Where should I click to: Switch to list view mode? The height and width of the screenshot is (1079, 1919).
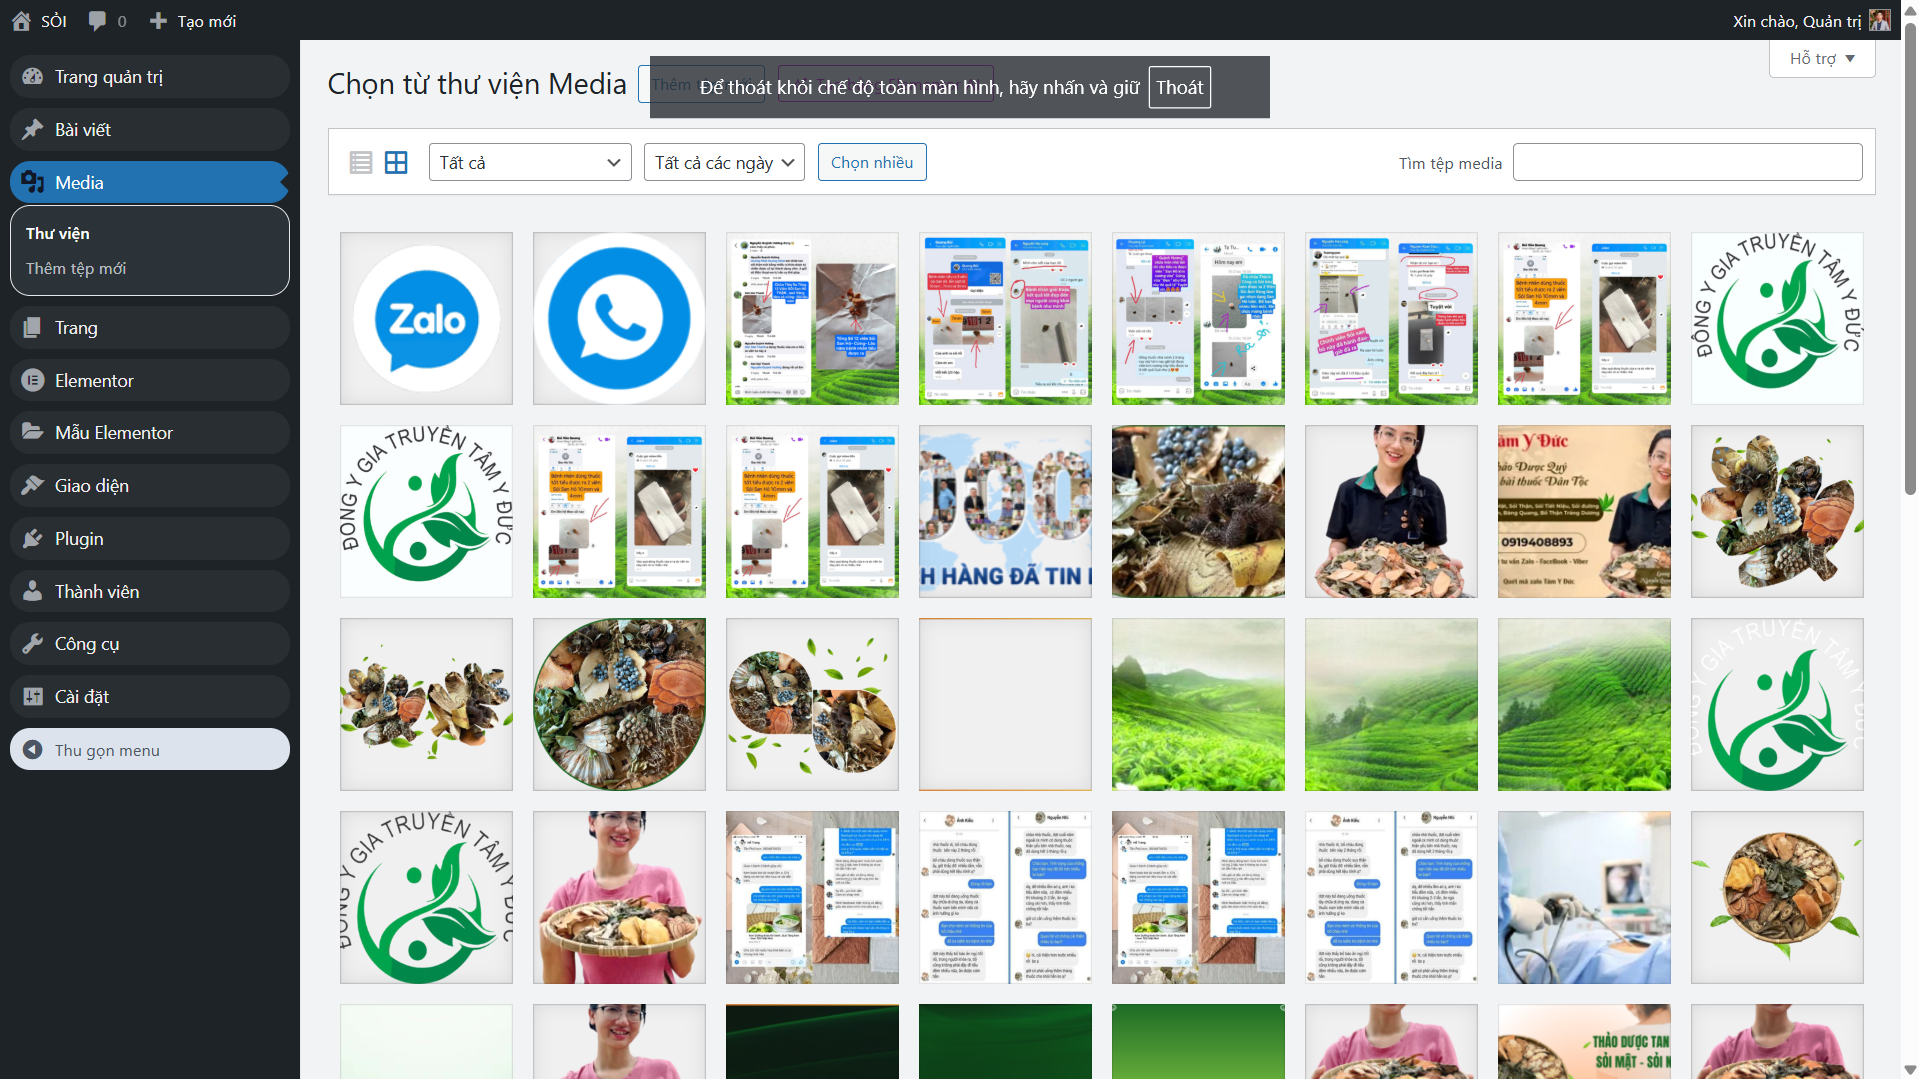(361, 163)
